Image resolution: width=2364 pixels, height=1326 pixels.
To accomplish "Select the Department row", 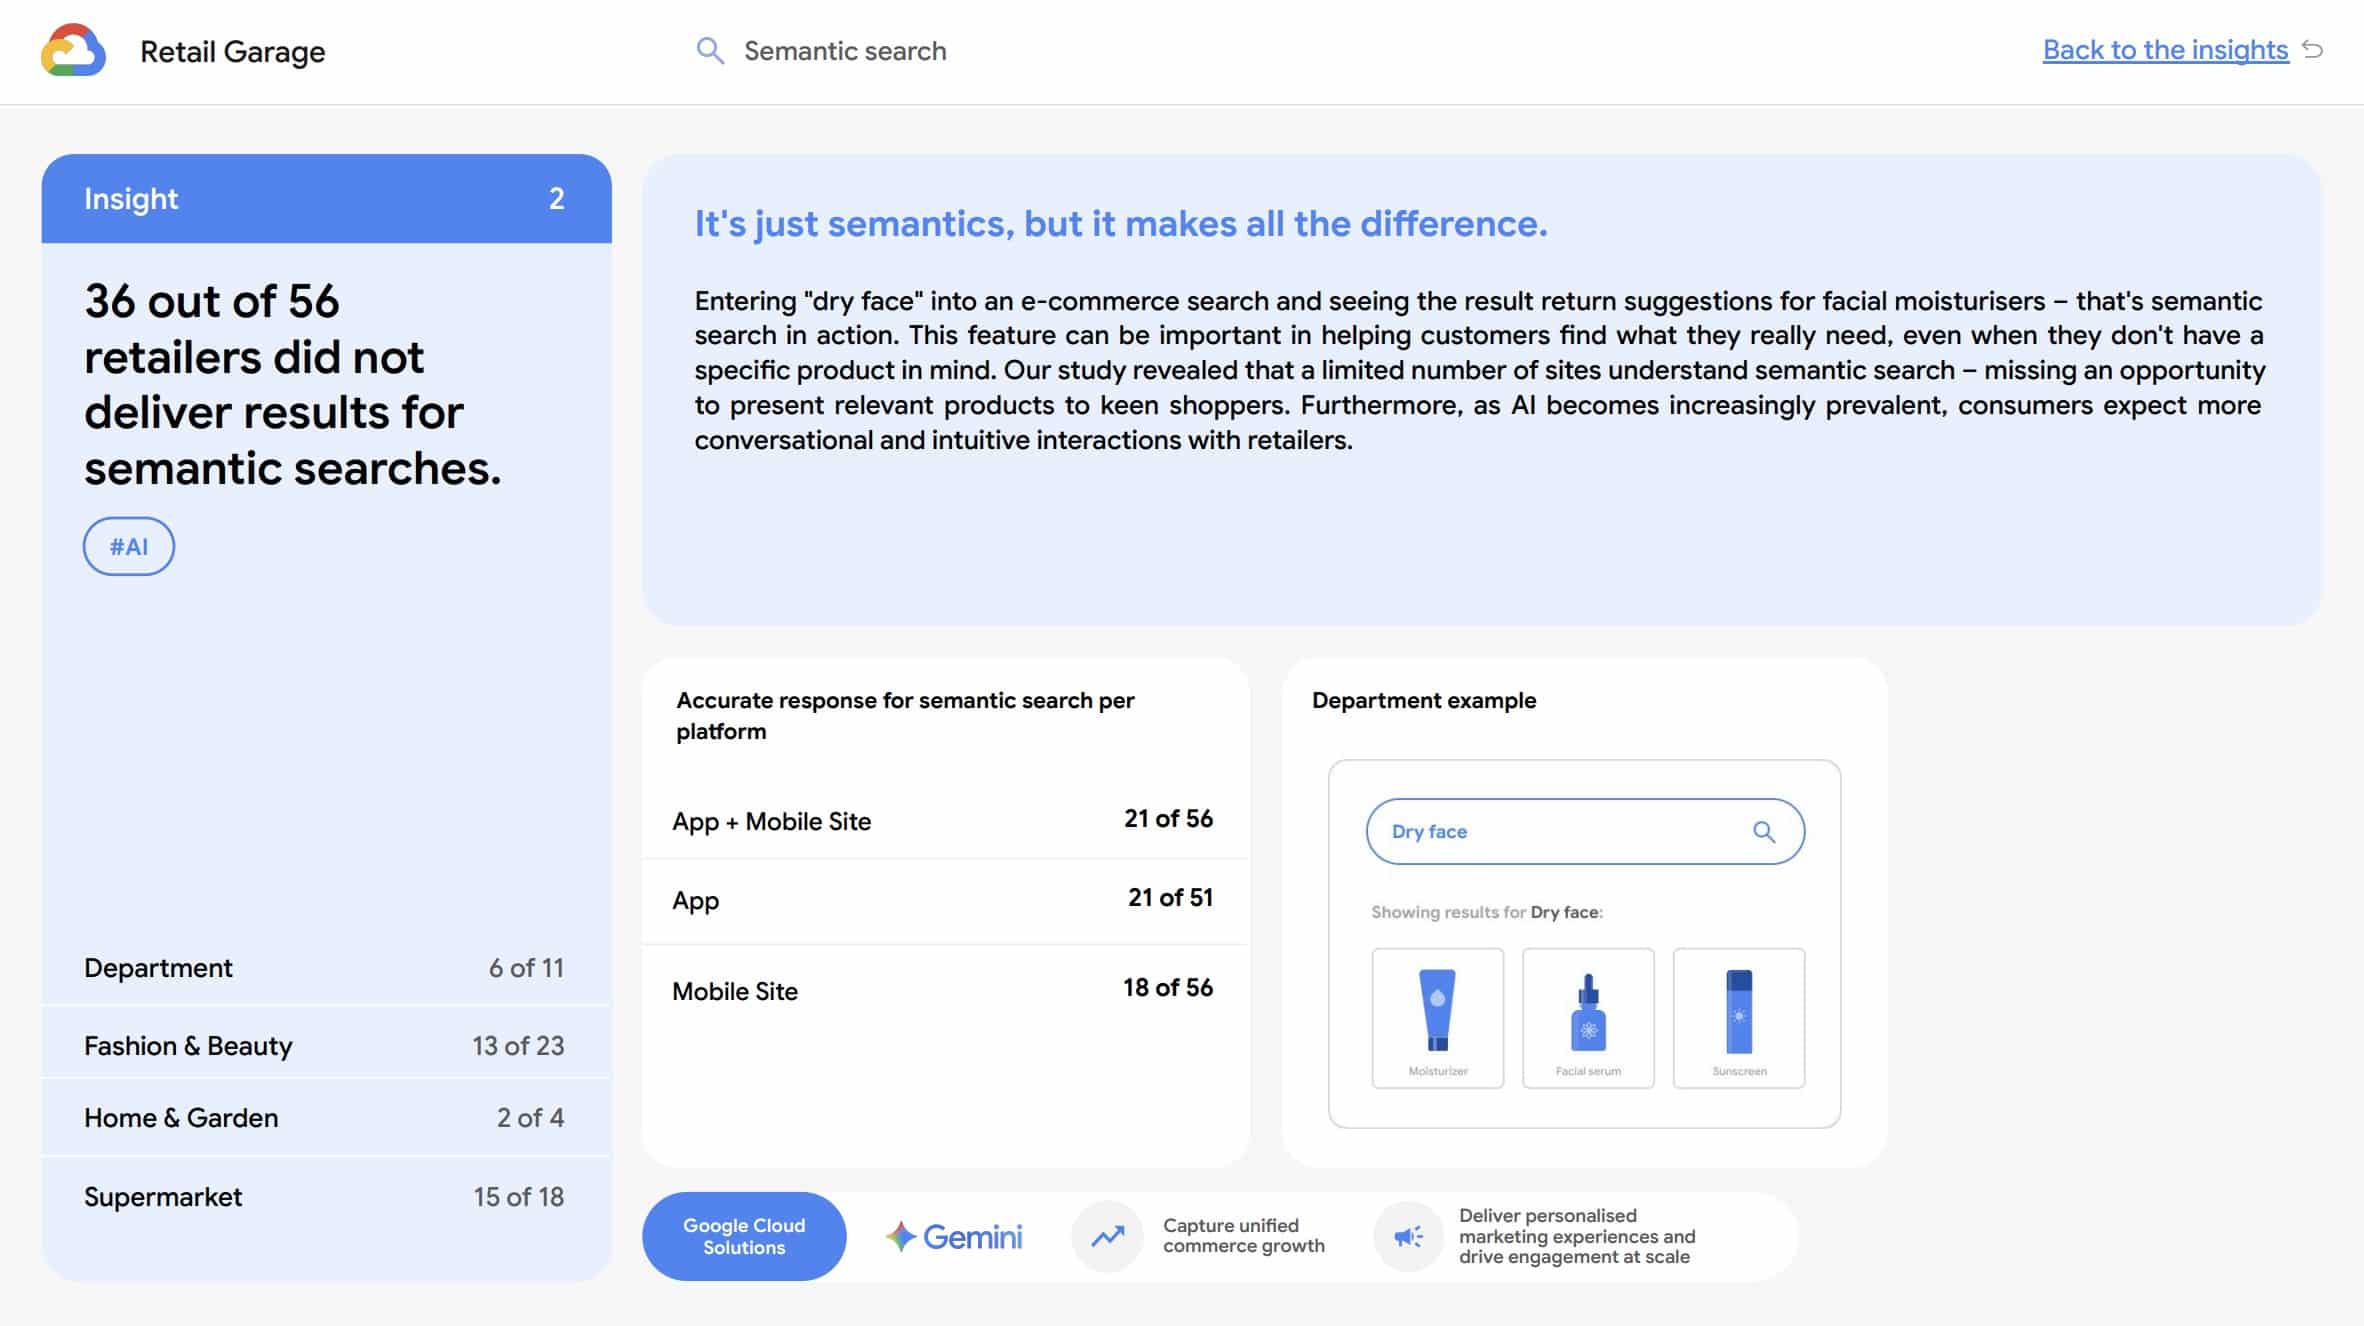I will (325, 967).
